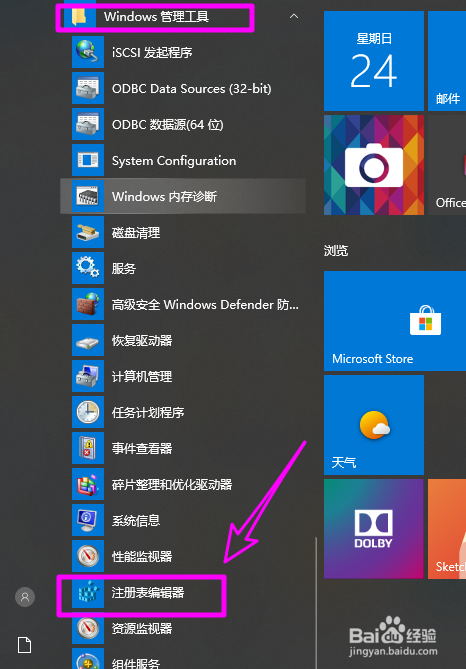Image resolution: width=466 pixels, height=669 pixels.
Task: Open the Sketch tile
Action: [x=447, y=529]
